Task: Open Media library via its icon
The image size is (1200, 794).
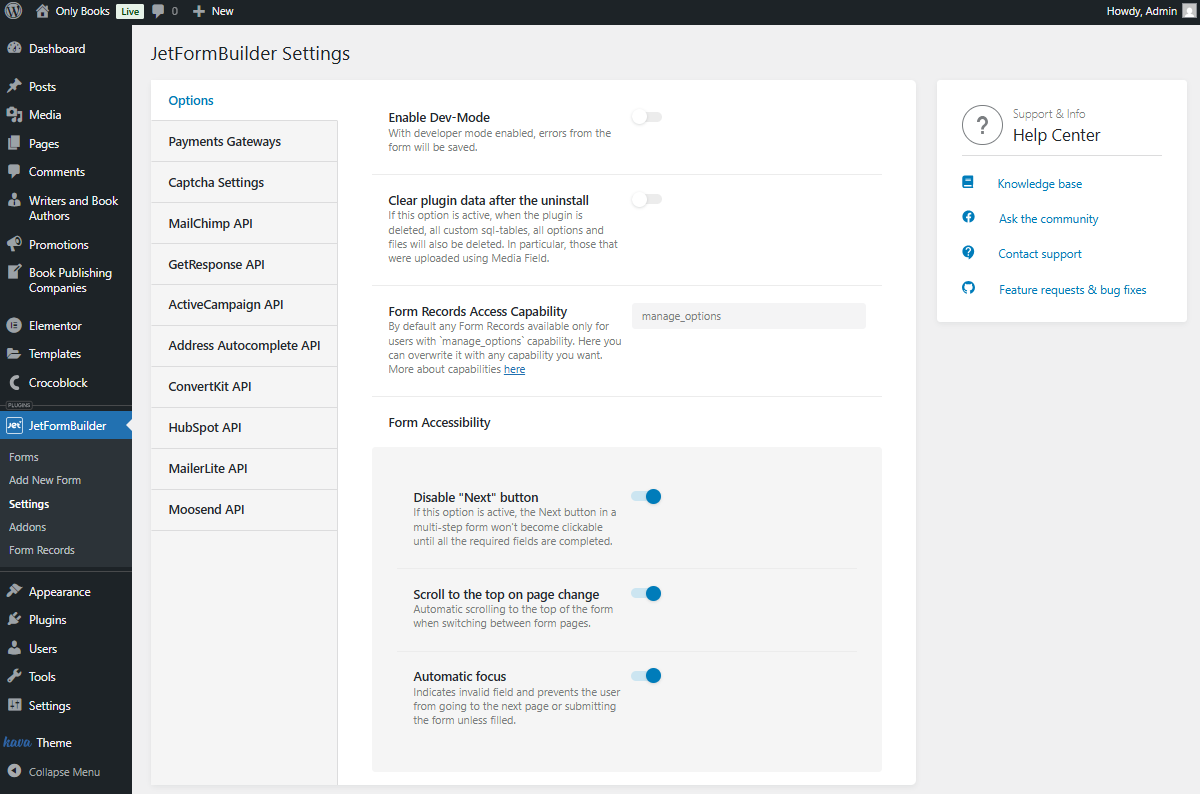Action: [x=15, y=114]
